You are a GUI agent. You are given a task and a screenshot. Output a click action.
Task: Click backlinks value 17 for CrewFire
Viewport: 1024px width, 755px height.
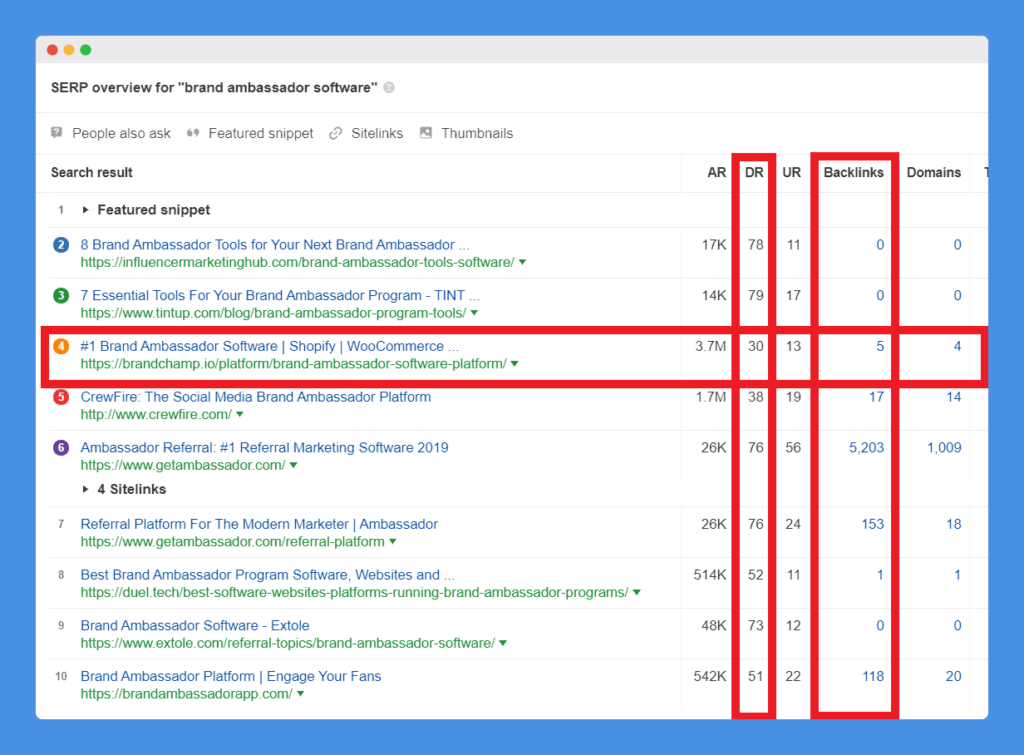pyautogui.click(x=876, y=396)
